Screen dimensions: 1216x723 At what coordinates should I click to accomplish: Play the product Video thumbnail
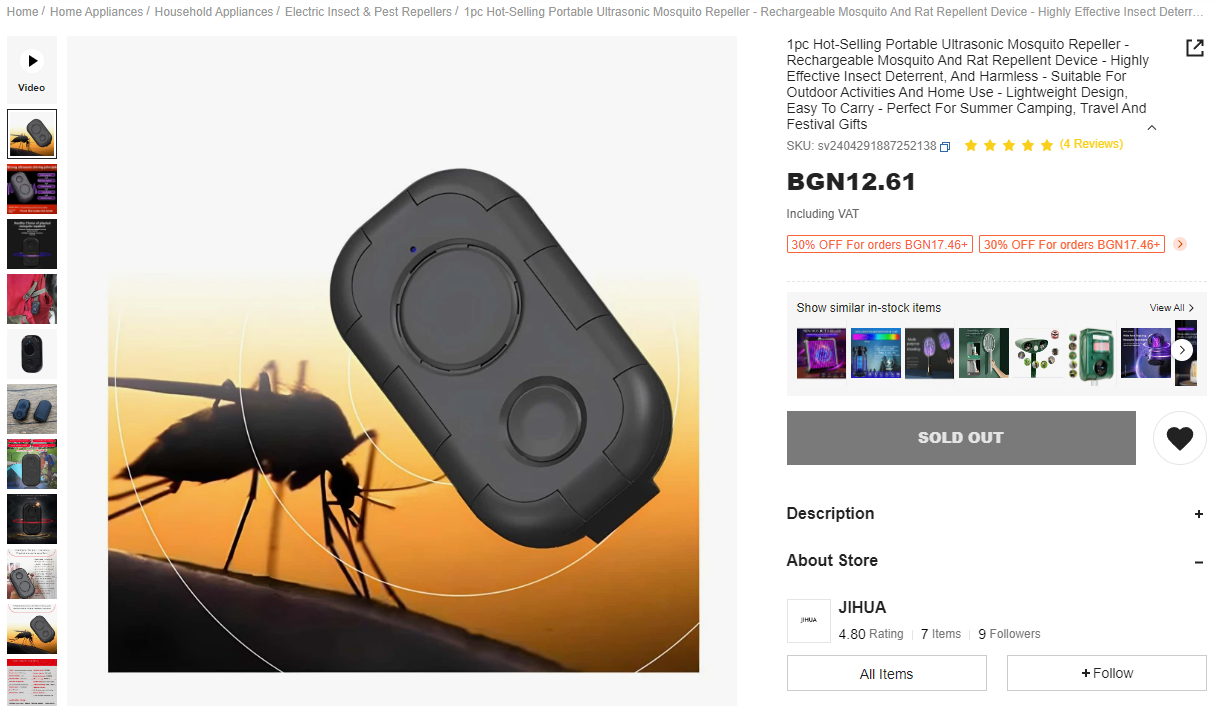click(32, 71)
